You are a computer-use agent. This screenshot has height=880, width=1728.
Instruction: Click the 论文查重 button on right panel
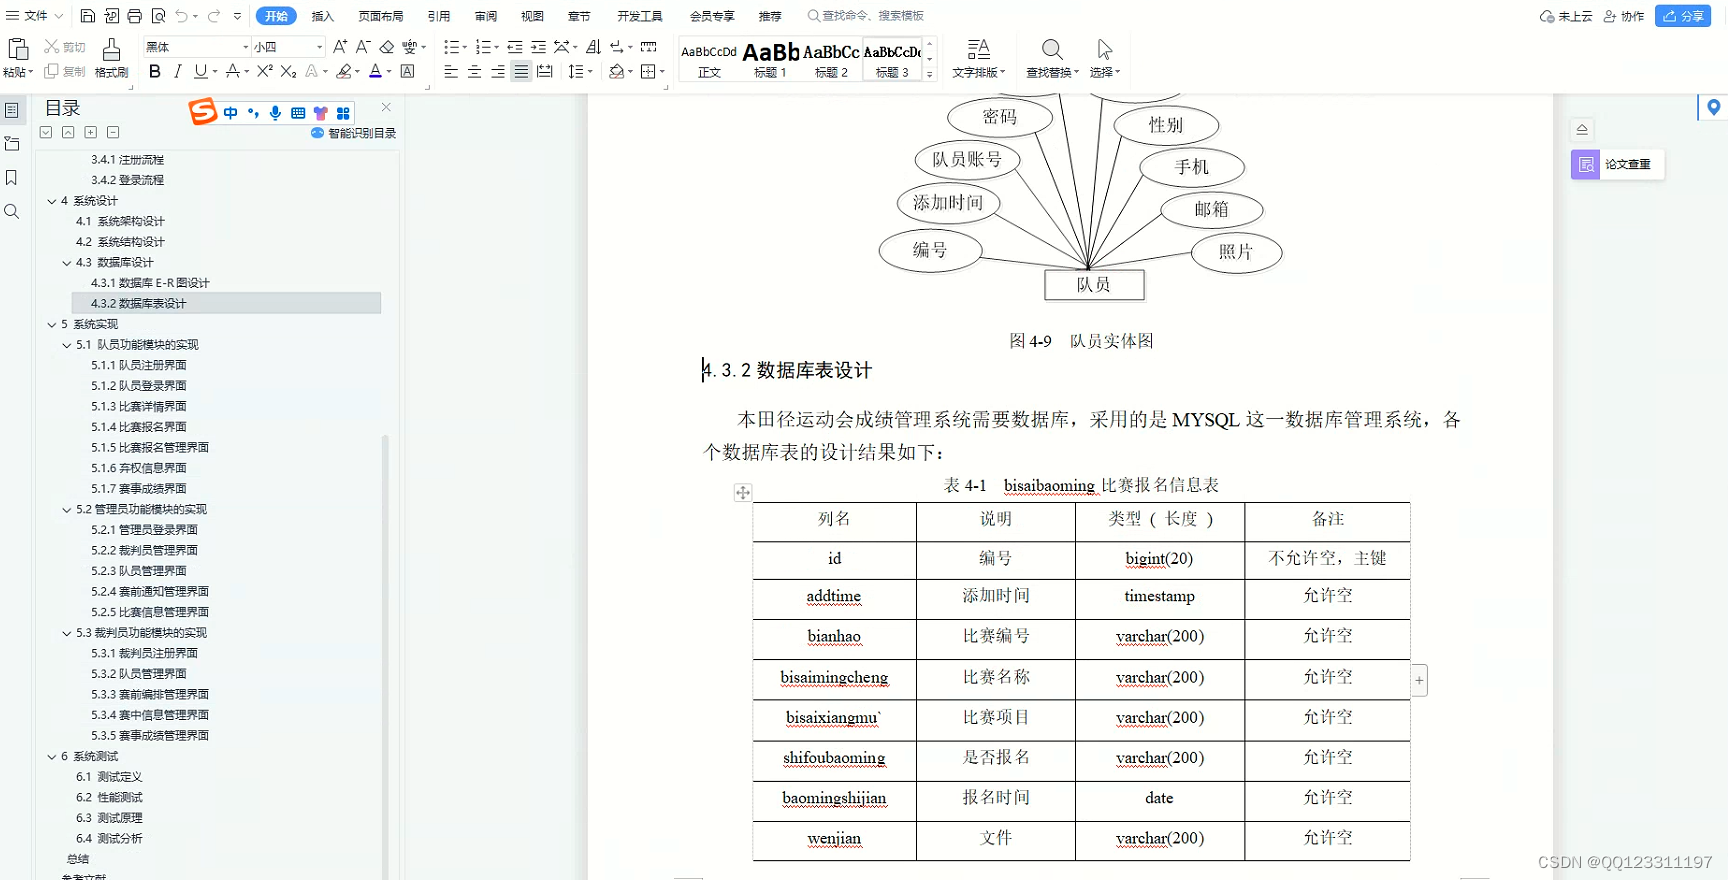click(1617, 164)
